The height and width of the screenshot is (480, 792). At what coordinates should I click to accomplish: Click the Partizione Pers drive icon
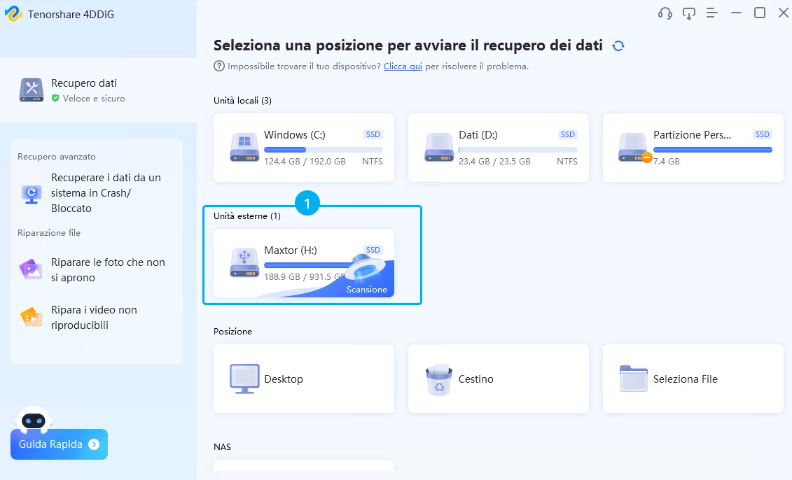pyautogui.click(x=633, y=147)
